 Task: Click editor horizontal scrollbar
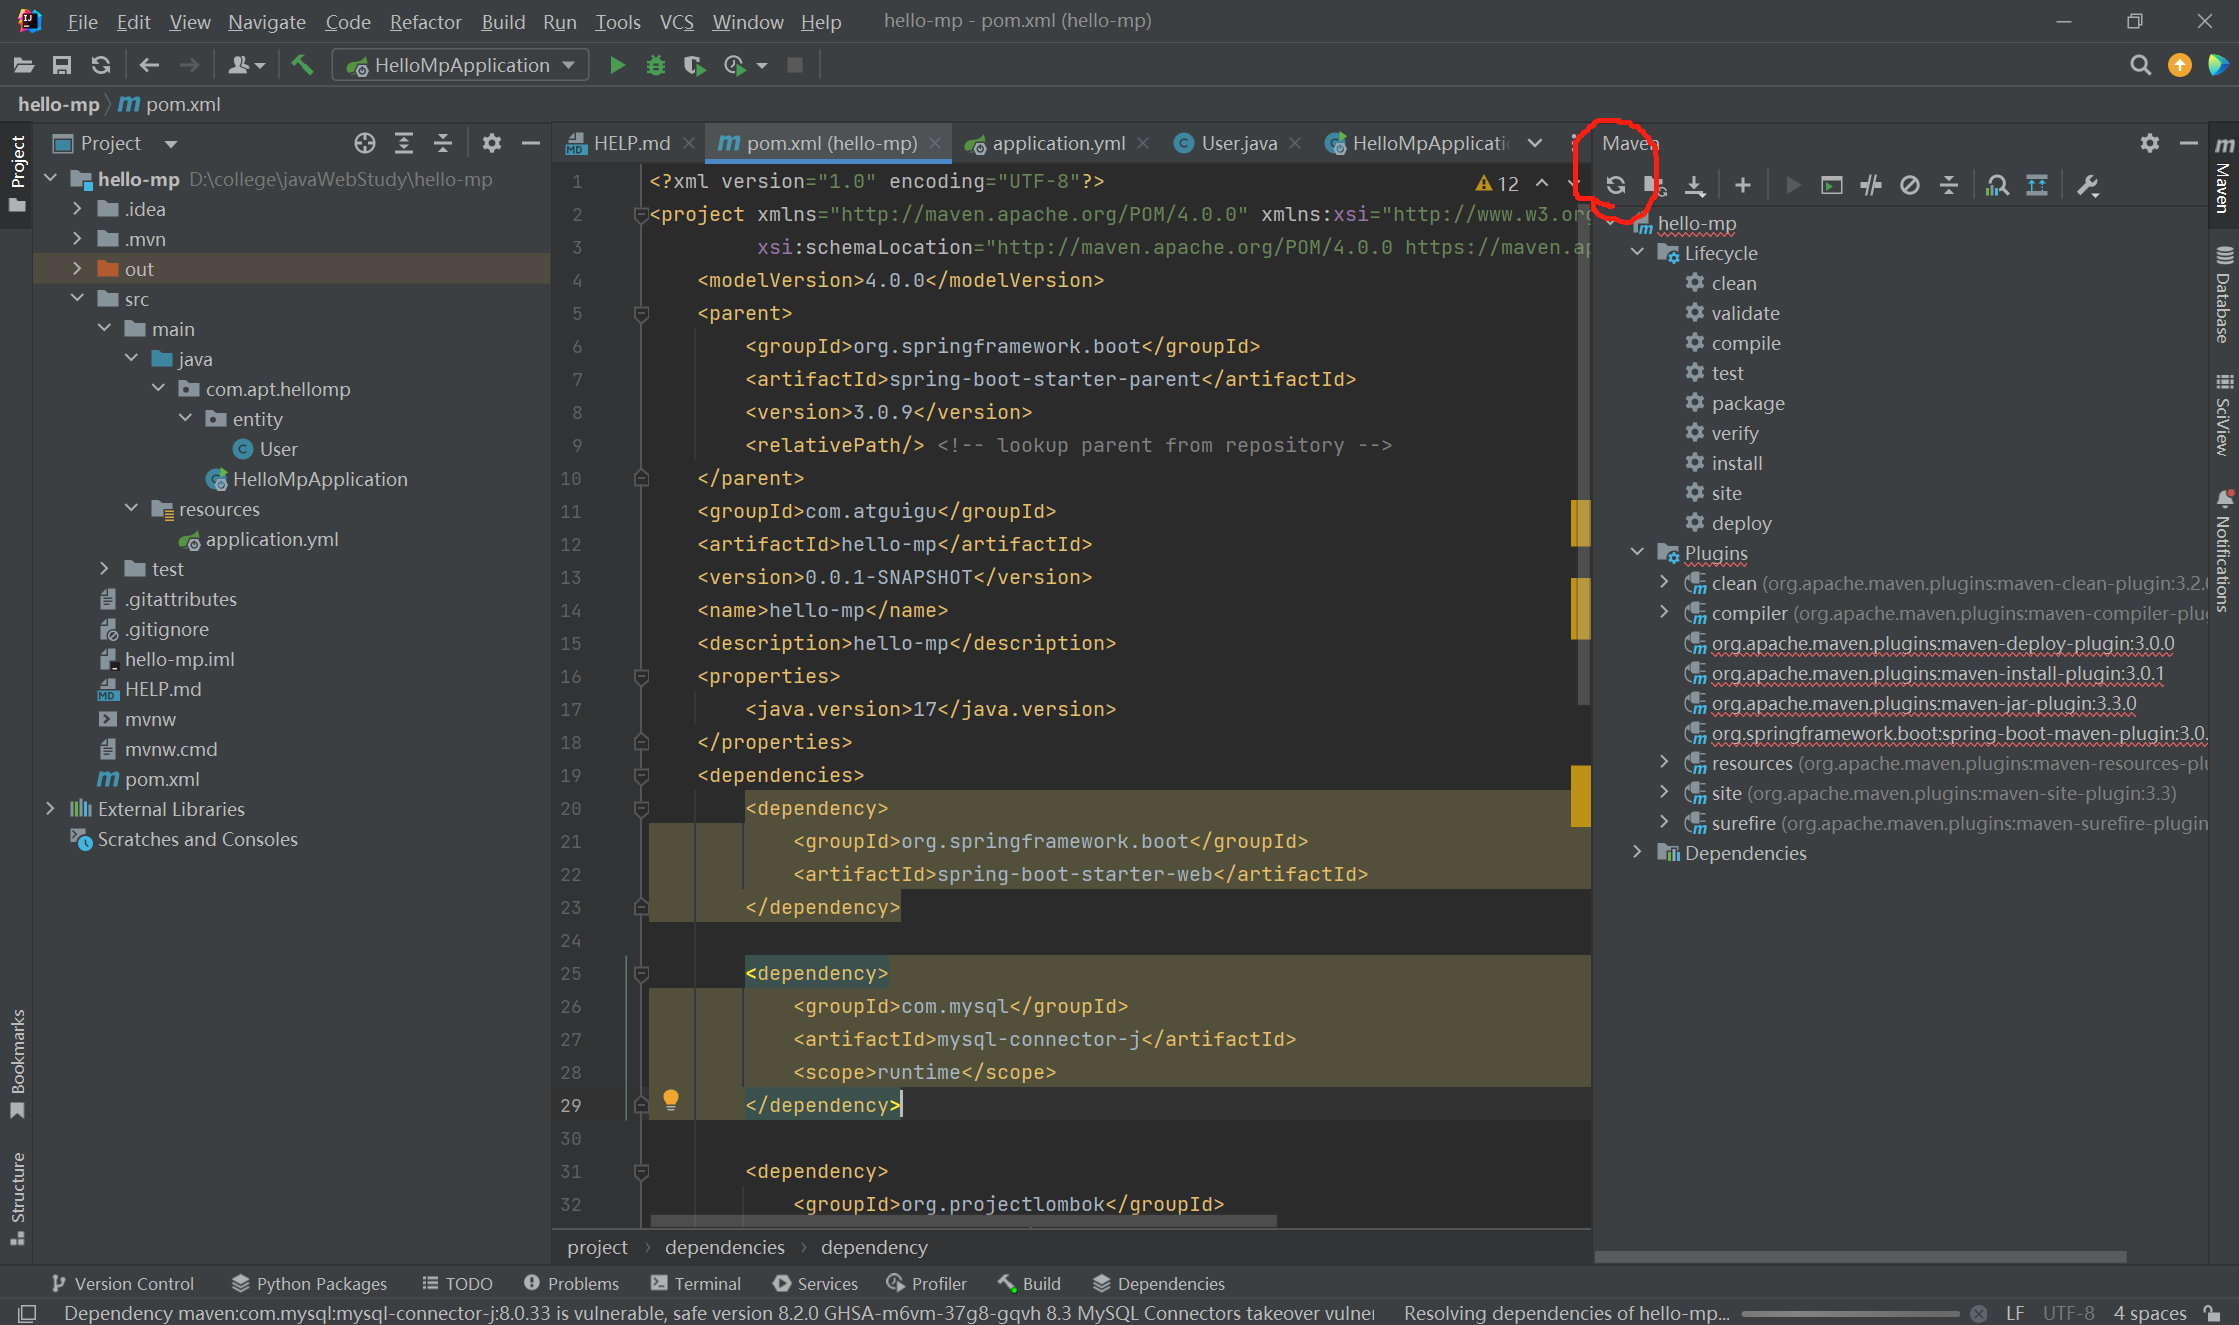(963, 1221)
